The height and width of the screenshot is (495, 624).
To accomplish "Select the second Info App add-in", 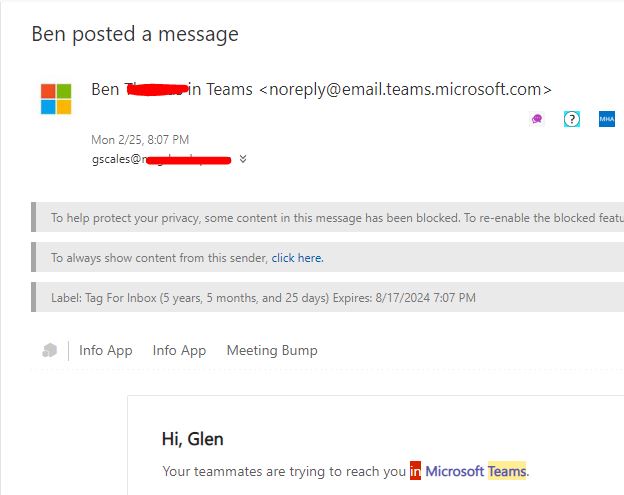I will click(179, 350).
